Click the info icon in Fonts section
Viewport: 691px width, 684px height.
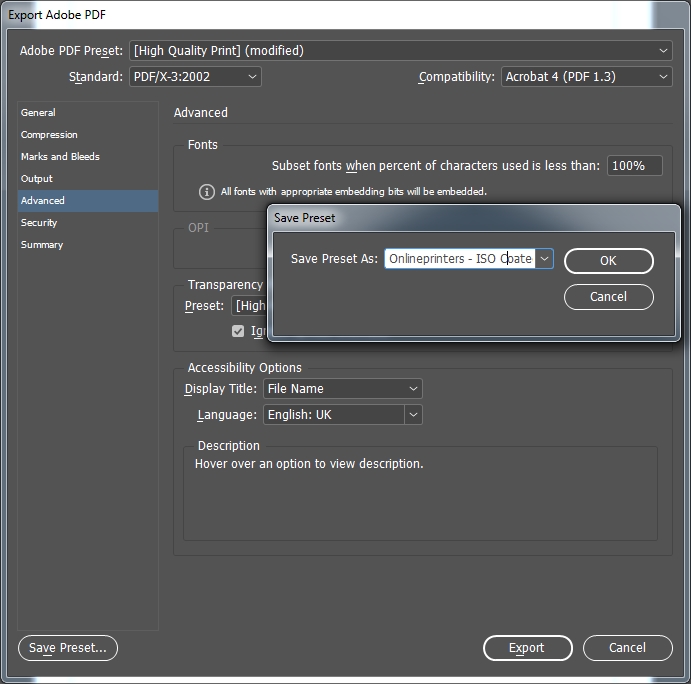coord(207,192)
